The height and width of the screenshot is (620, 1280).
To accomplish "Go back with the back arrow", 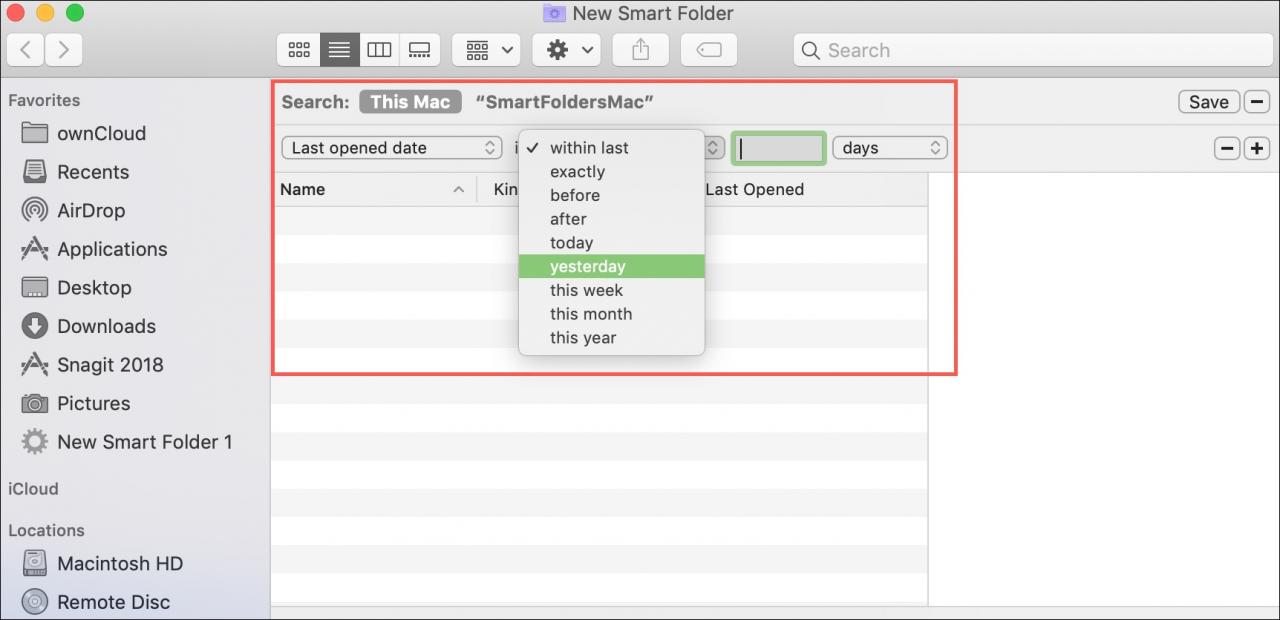I will pos(25,50).
